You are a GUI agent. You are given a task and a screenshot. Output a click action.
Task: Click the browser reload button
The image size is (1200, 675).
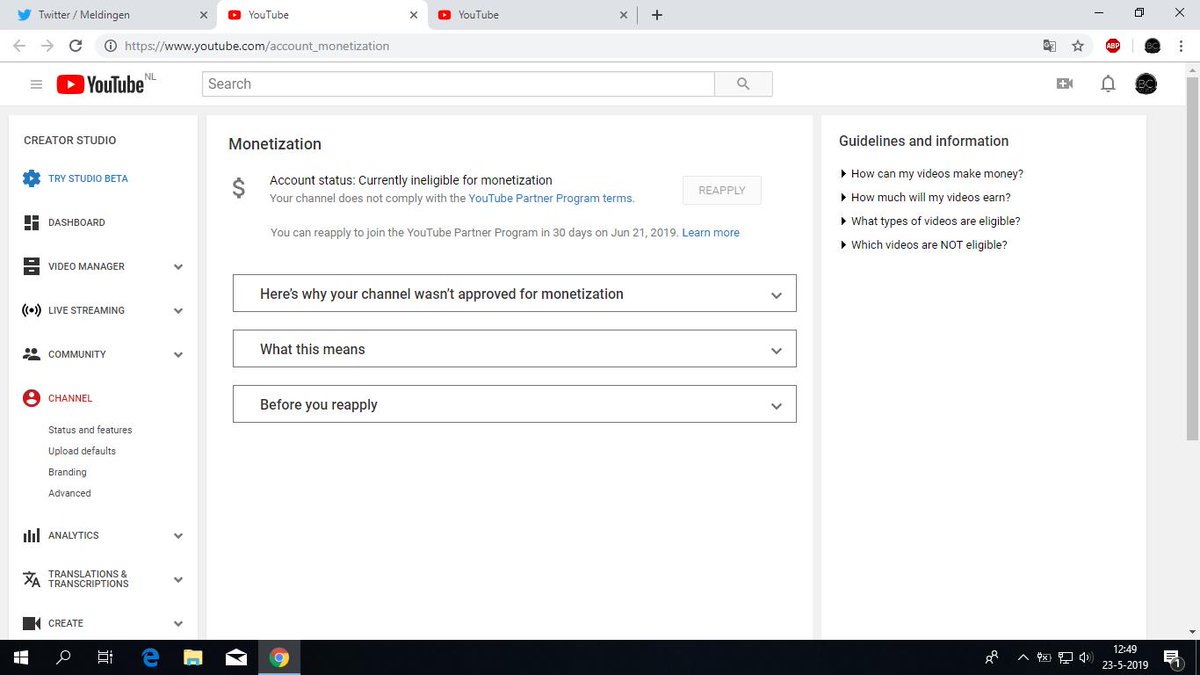coord(75,46)
